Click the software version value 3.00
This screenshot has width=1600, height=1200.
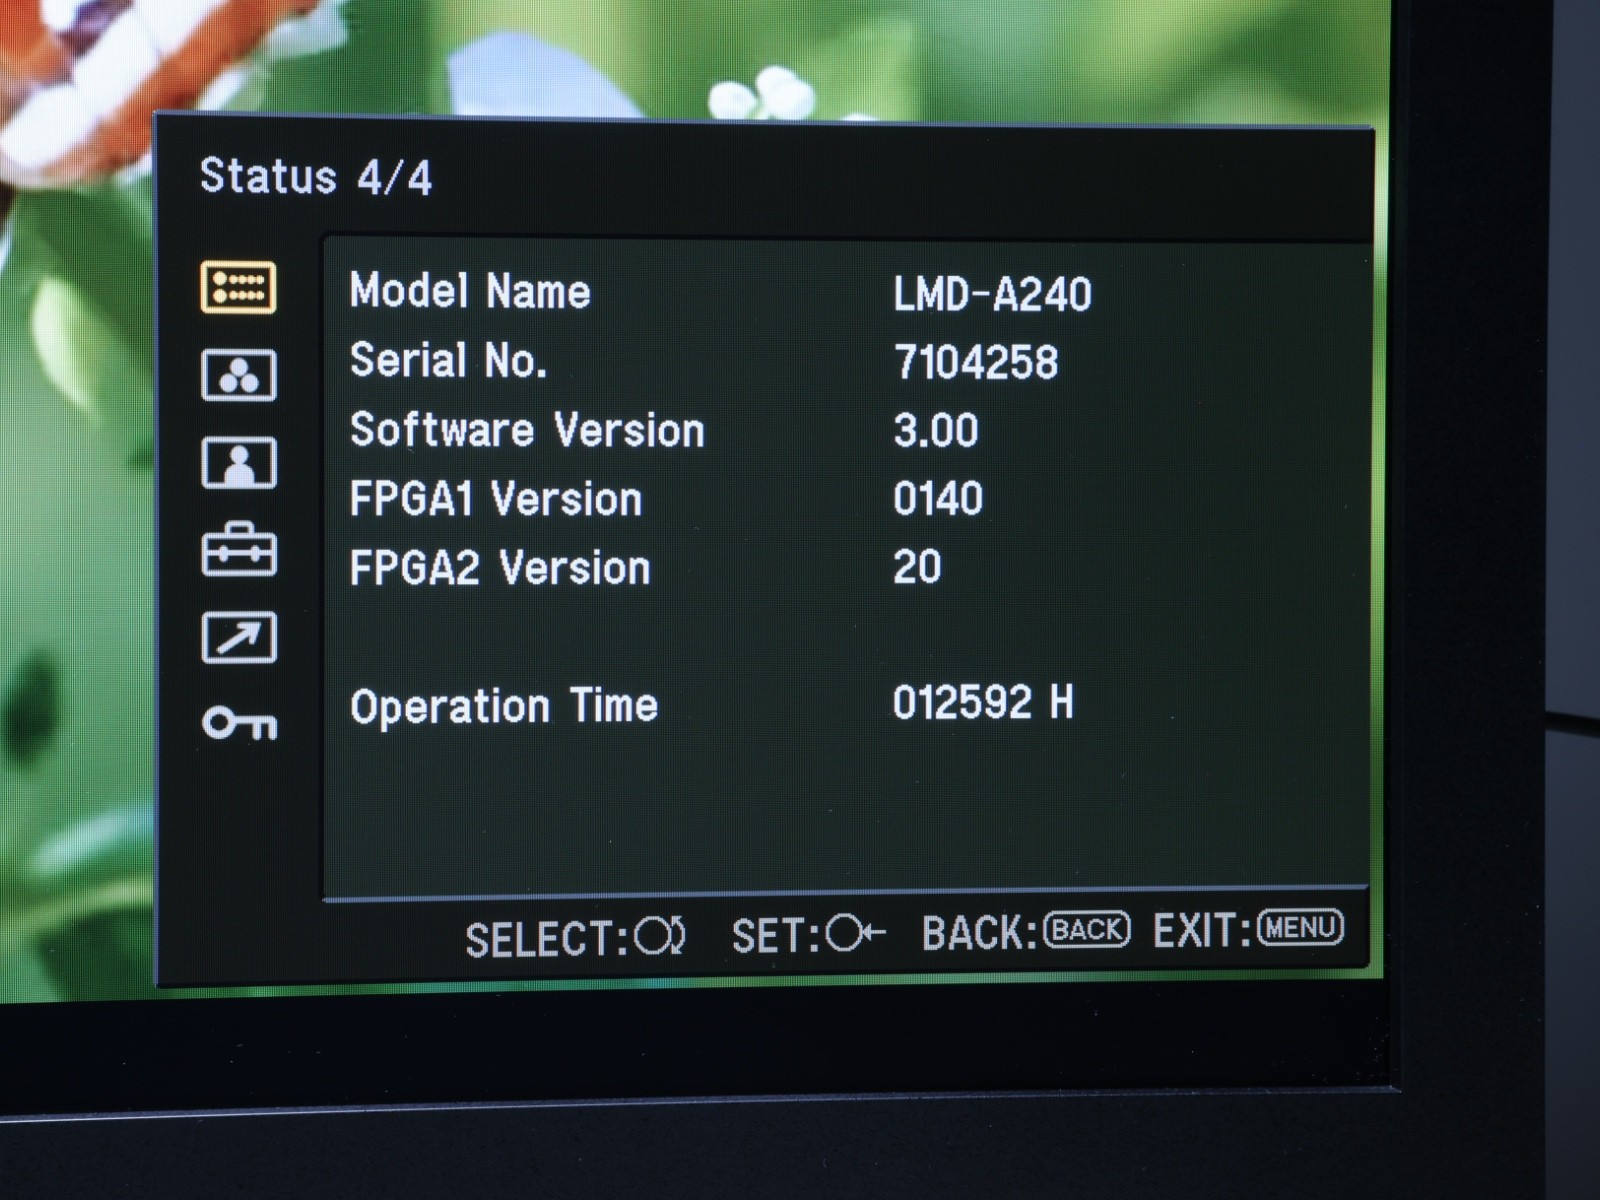pos(936,430)
